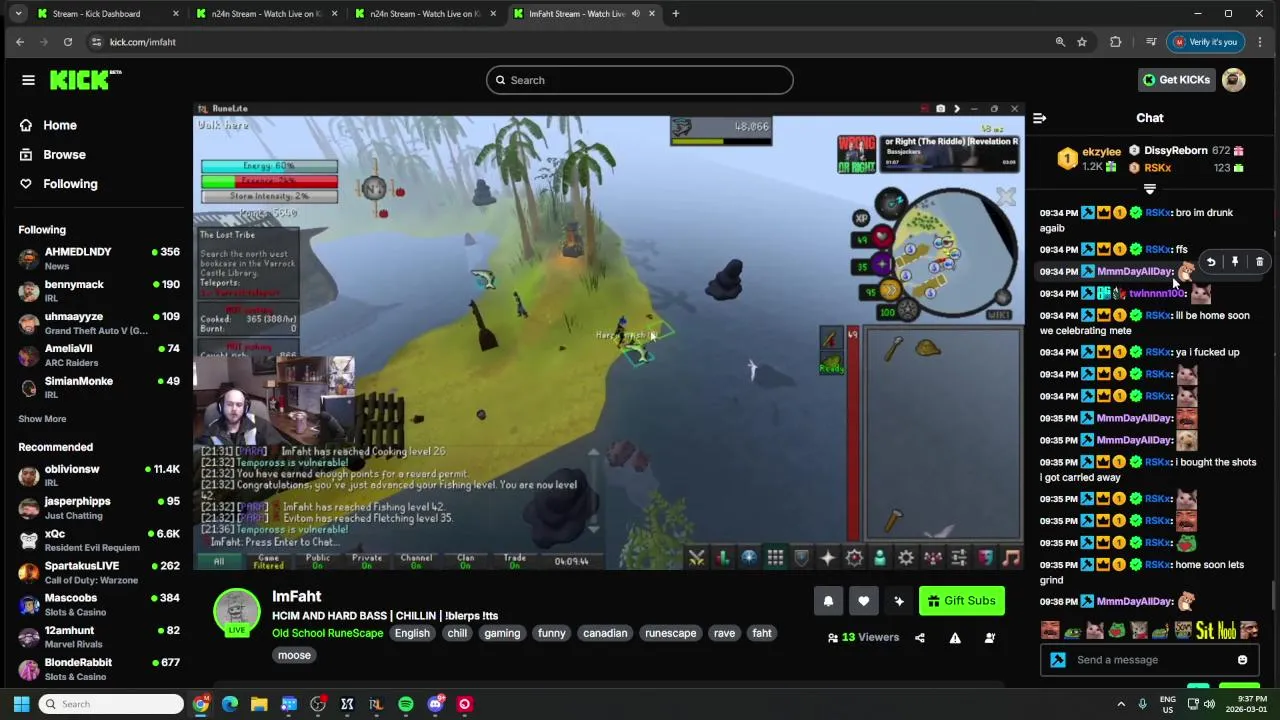Image resolution: width=1280 pixels, height=720 pixels.
Task: Click the sparkle subscribe icon
Action: click(899, 601)
